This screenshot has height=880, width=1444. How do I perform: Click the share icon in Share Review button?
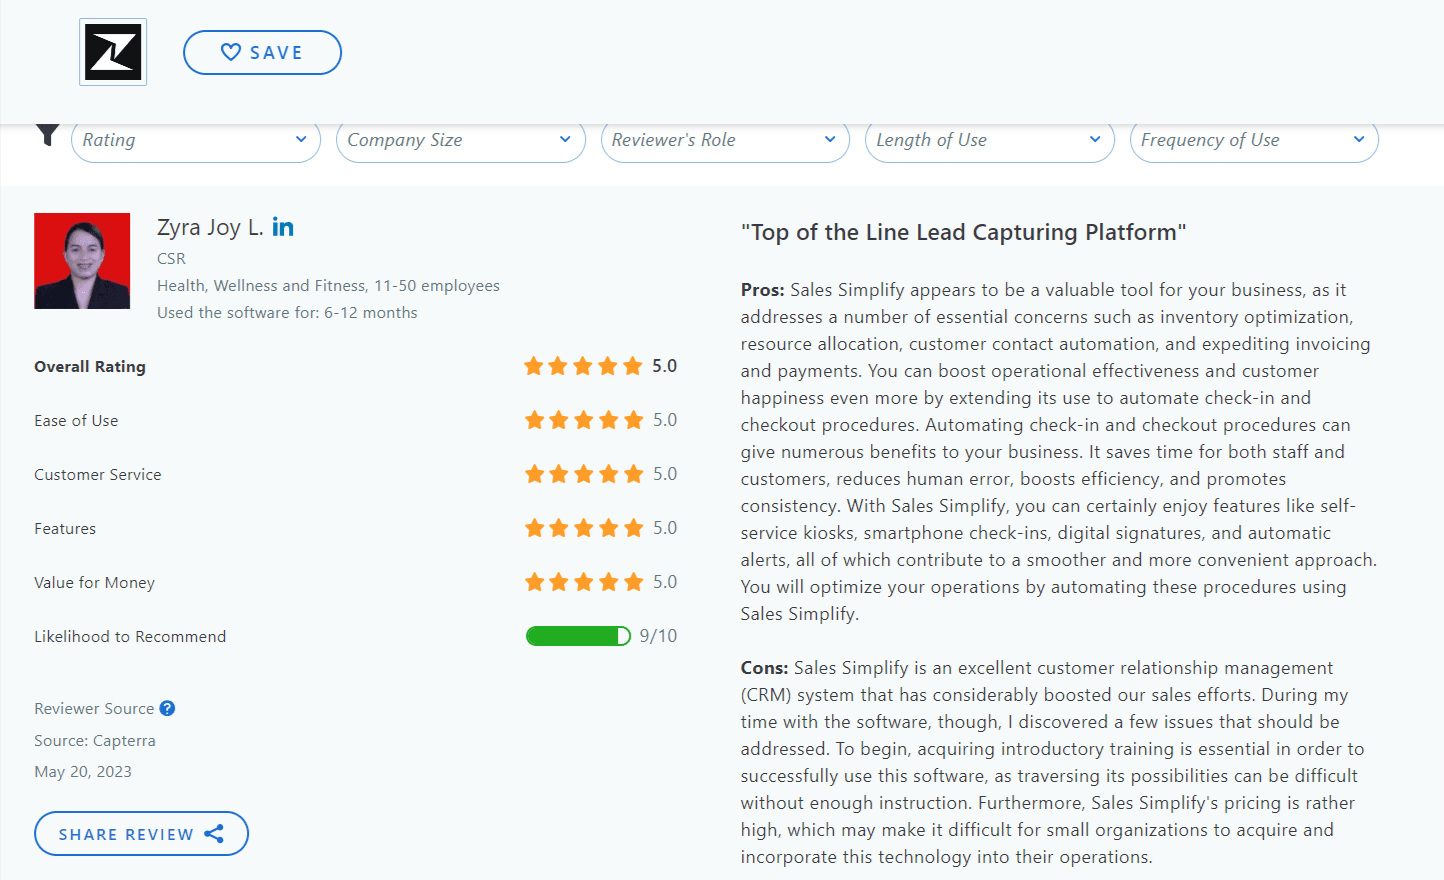point(214,833)
